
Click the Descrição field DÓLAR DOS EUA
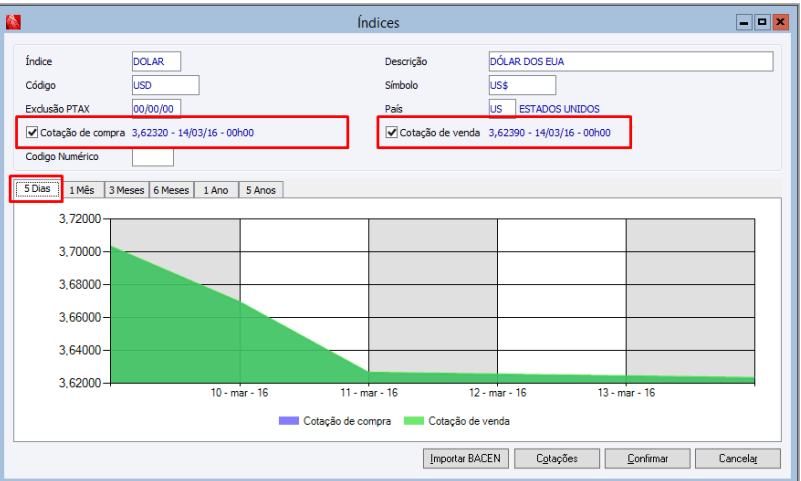631,61
